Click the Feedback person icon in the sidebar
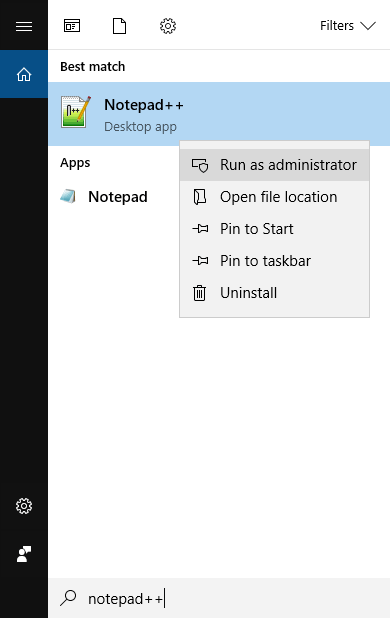Screen dimensions: 390x618 point(24,554)
